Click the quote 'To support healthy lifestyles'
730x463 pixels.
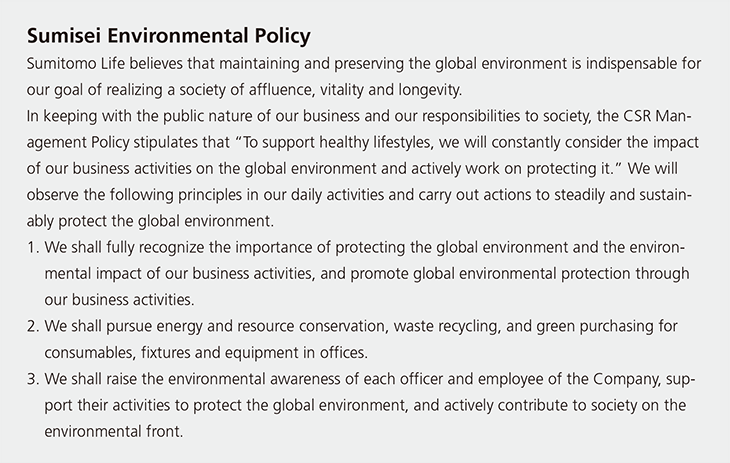339,142
